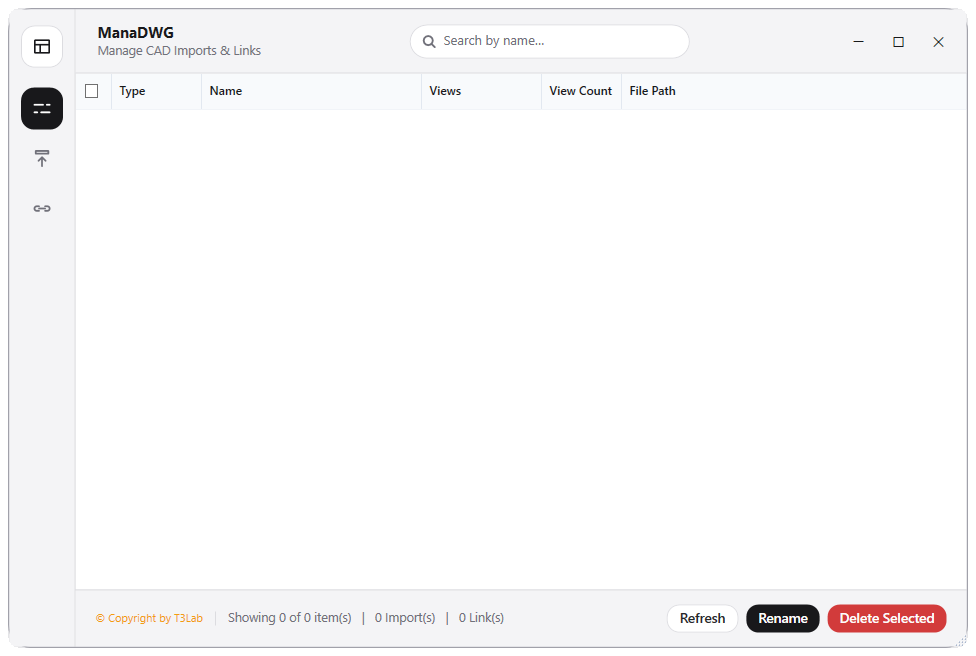This screenshot has height=656, width=976.
Task: Click the '0 Link(s)' status text
Action: coord(481,617)
